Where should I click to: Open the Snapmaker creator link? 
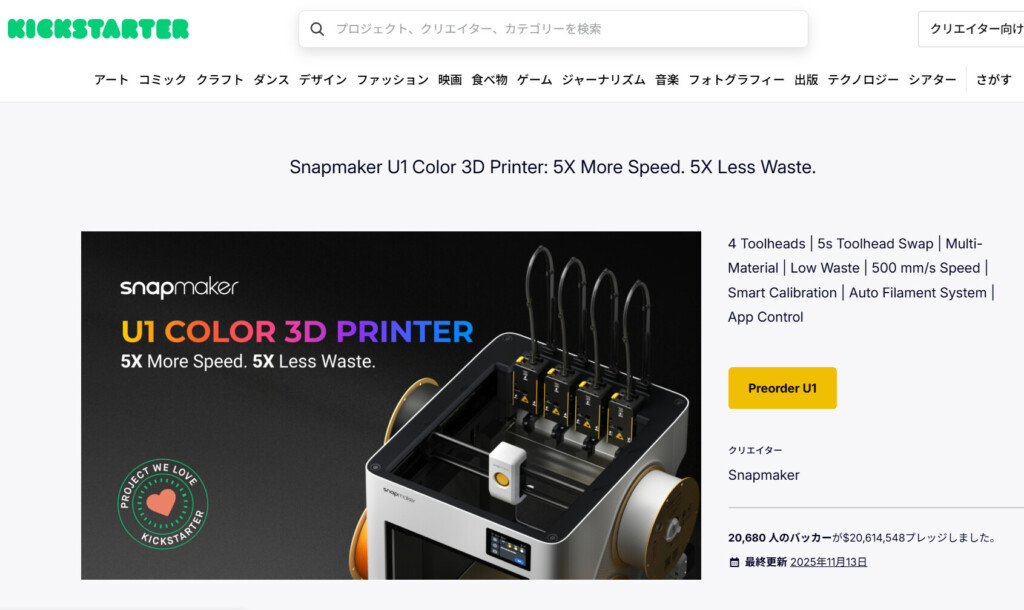pyautogui.click(x=763, y=475)
